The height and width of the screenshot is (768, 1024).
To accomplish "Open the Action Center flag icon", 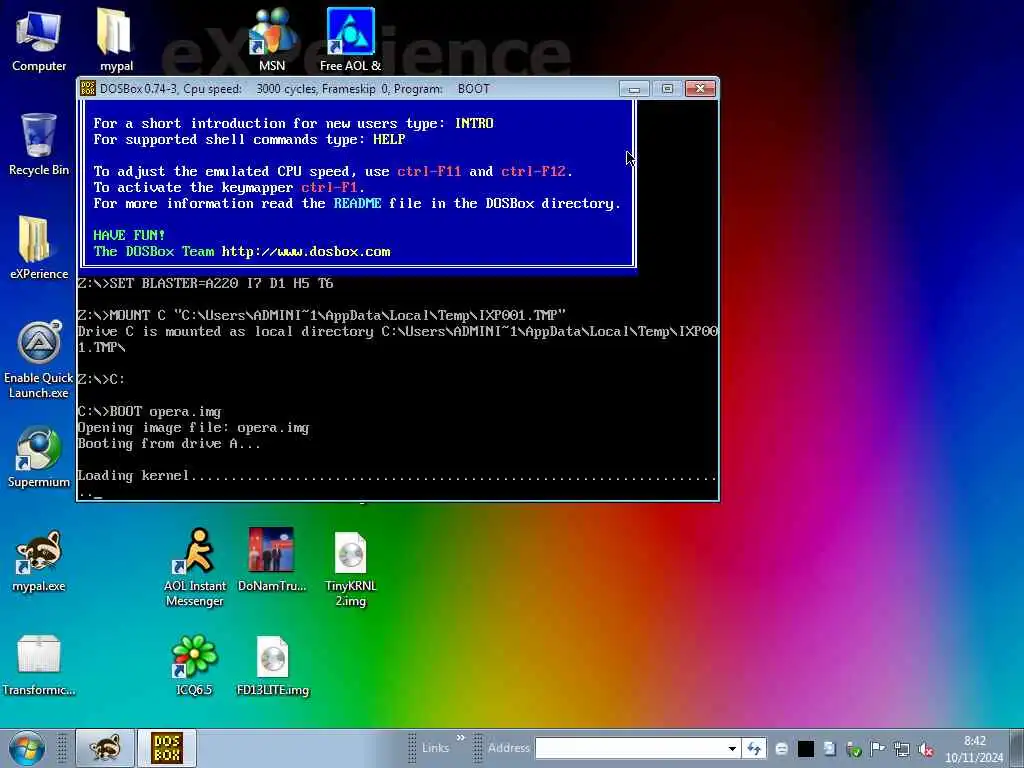I will [877, 749].
